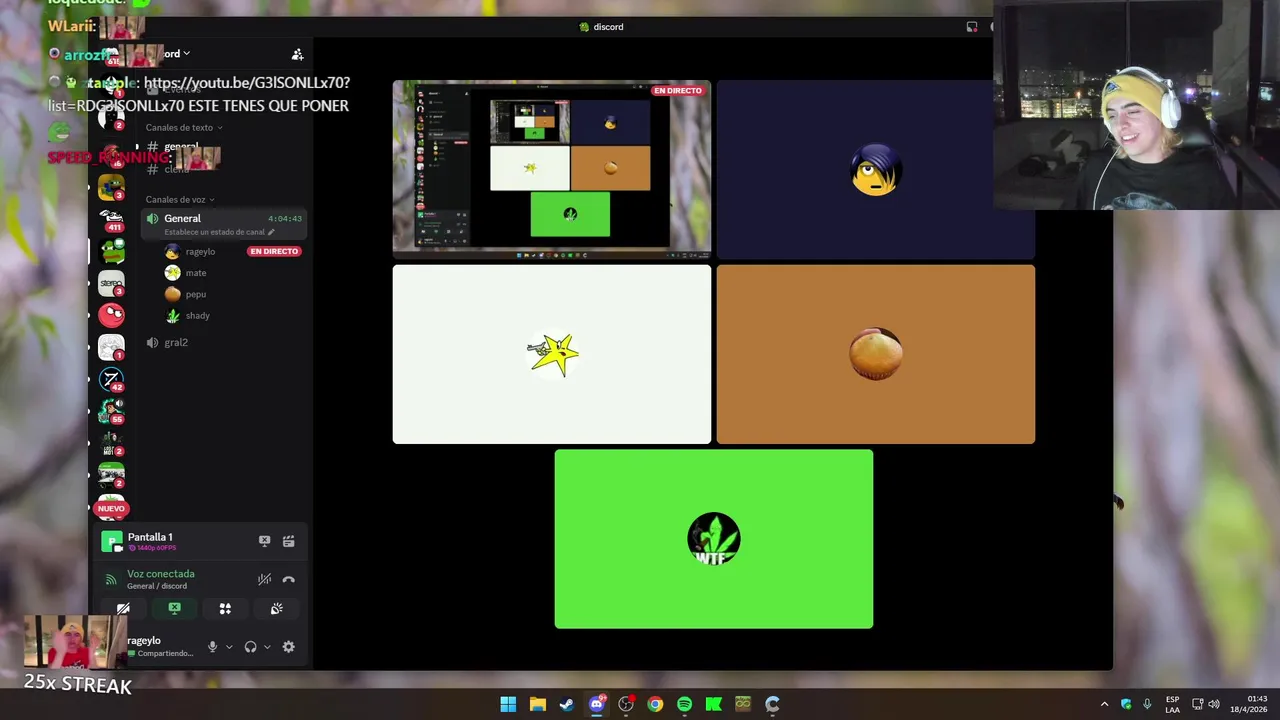This screenshot has width=1280, height=720.
Task: Open the soundboard button
Action: [x=276, y=608]
